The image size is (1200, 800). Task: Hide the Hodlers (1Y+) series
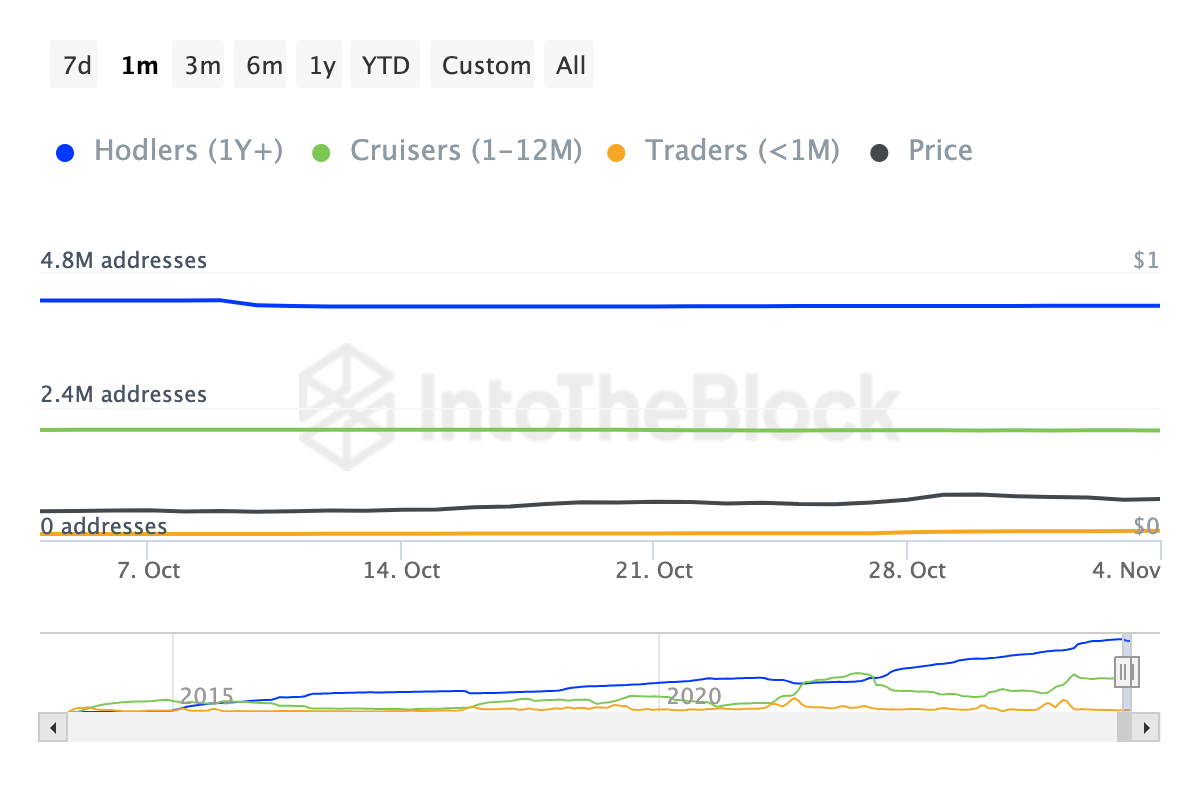188,150
